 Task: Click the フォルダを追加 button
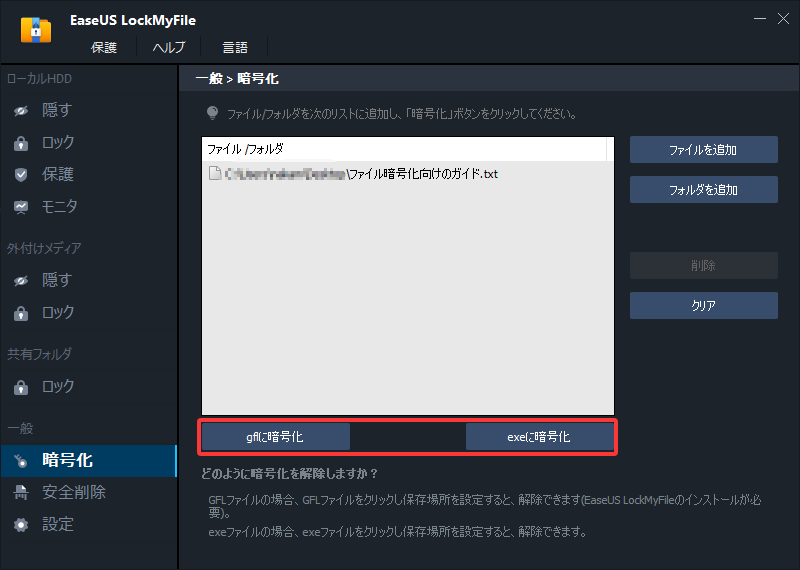click(704, 190)
